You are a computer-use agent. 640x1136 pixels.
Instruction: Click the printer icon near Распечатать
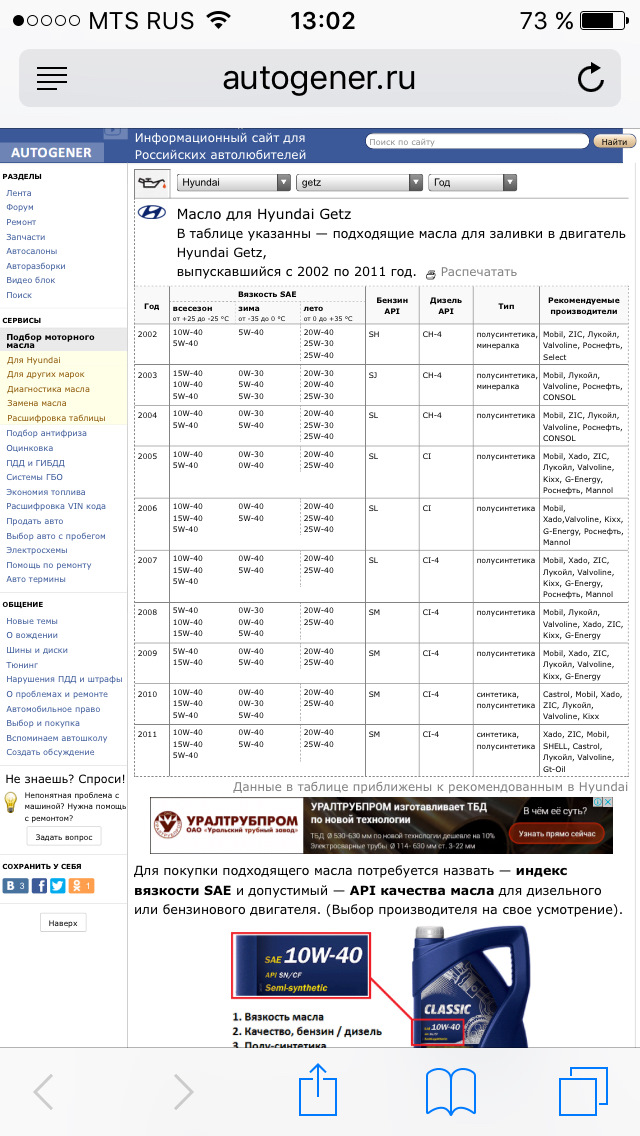click(x=431, y=274)
